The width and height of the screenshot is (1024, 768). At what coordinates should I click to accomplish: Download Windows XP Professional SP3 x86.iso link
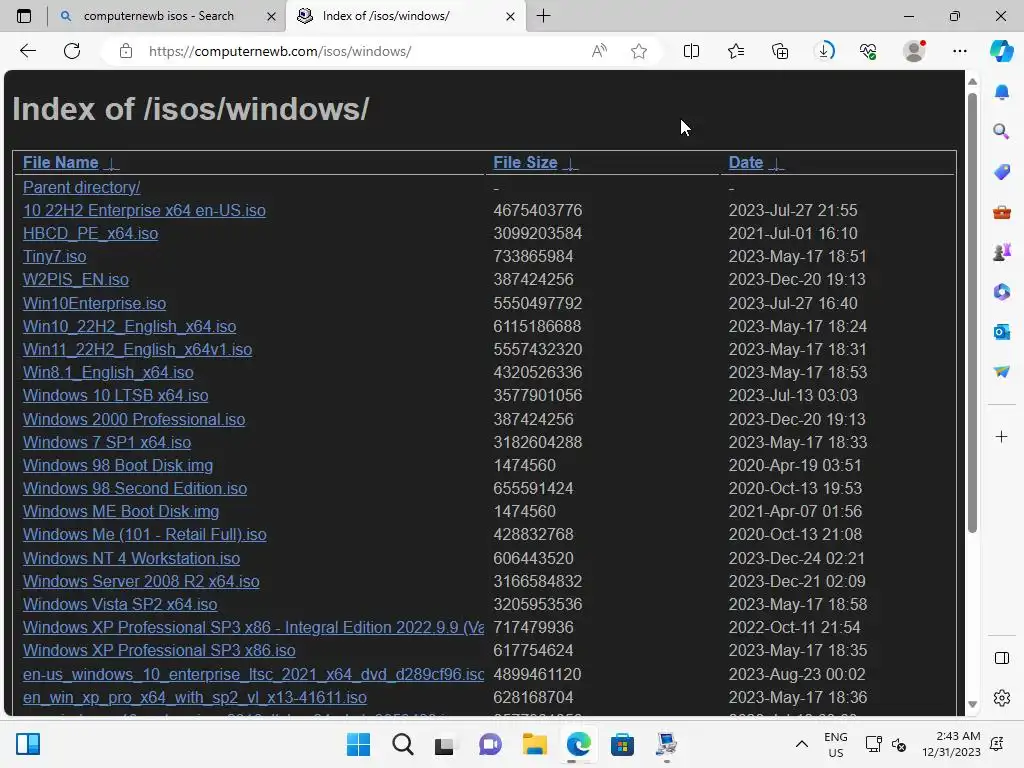pos(159,650)
